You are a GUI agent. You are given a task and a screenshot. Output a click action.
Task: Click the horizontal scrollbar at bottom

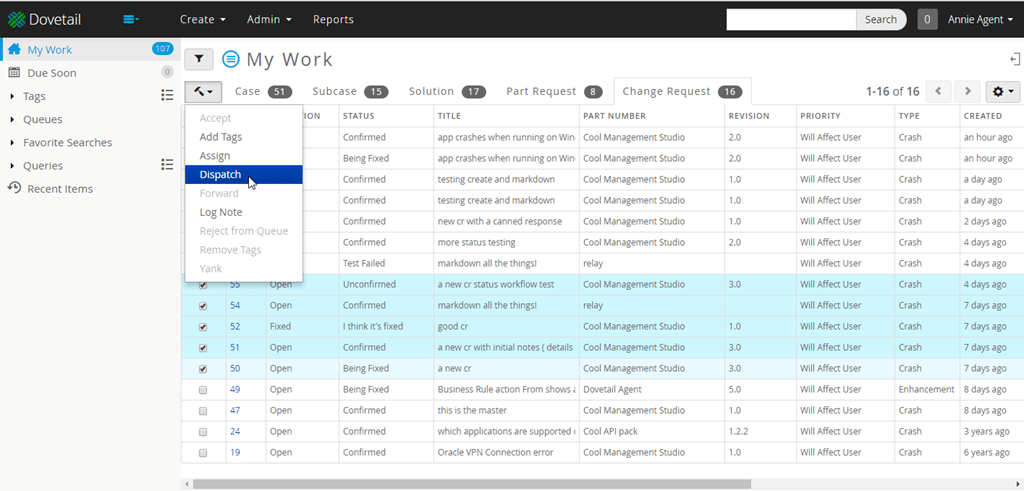click(471, 484)
